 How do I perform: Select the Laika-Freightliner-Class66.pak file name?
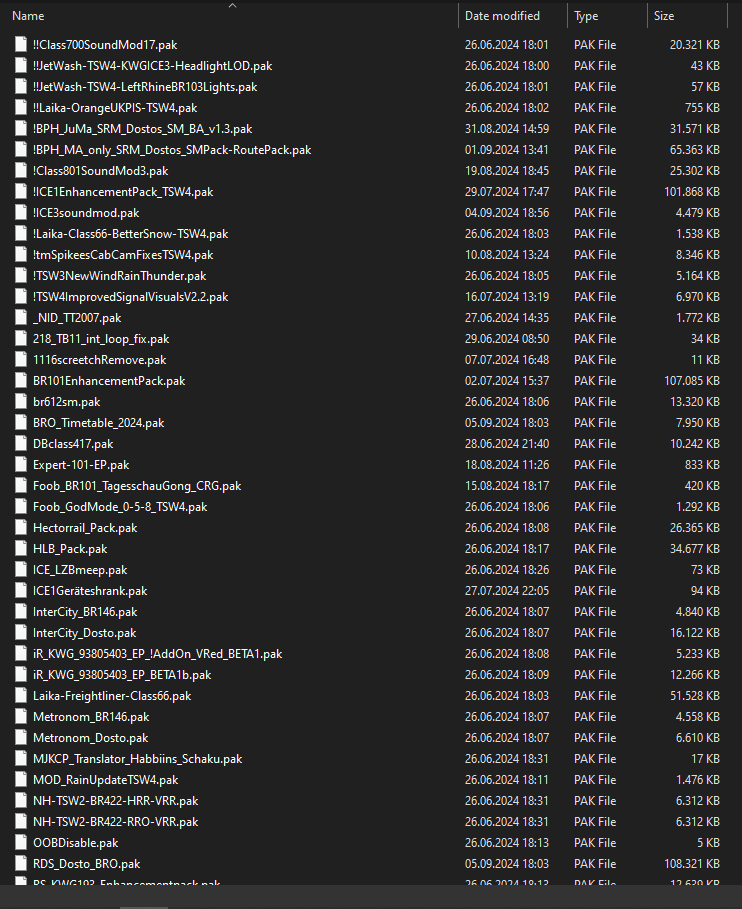112,696
